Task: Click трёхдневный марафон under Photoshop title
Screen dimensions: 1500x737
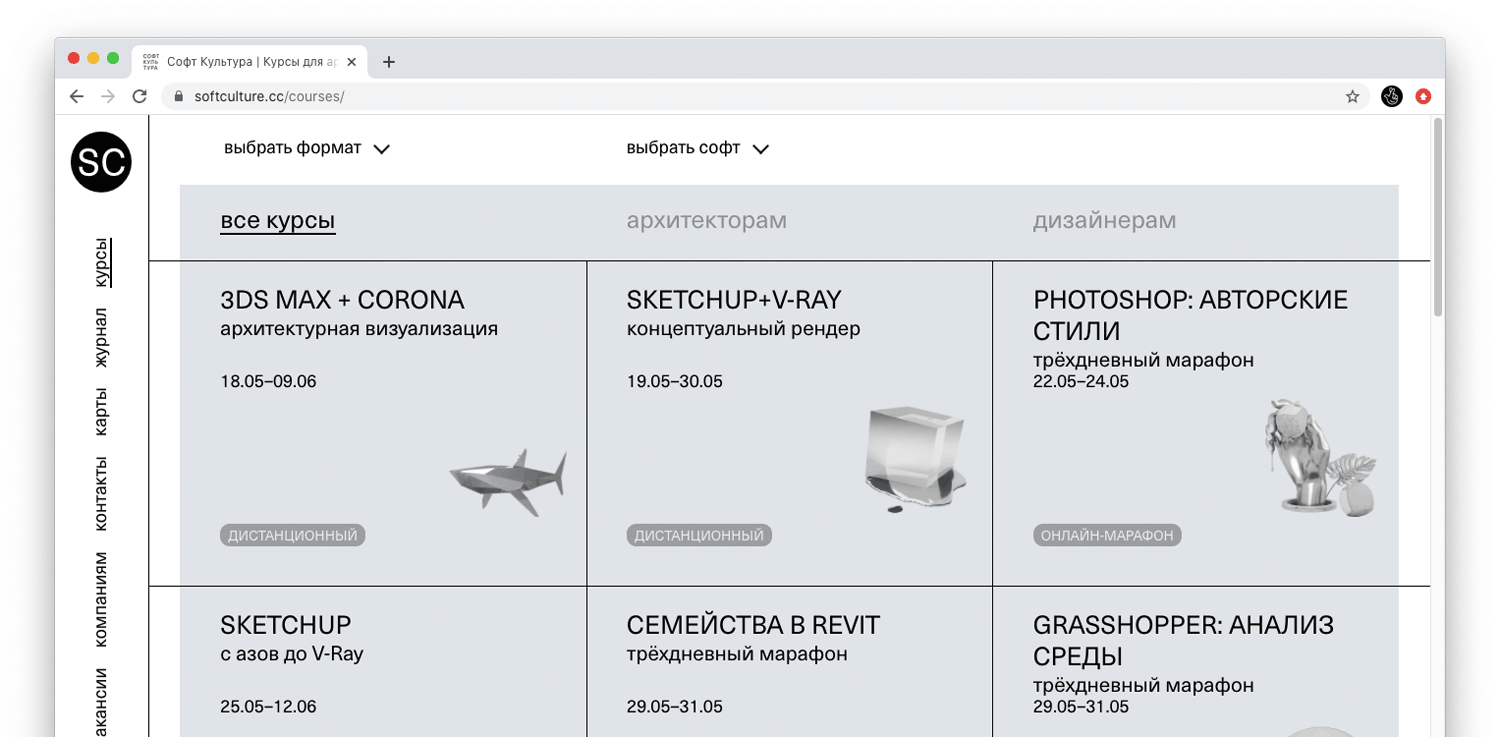Action: pyautogui.click(x=1143, y=360)
